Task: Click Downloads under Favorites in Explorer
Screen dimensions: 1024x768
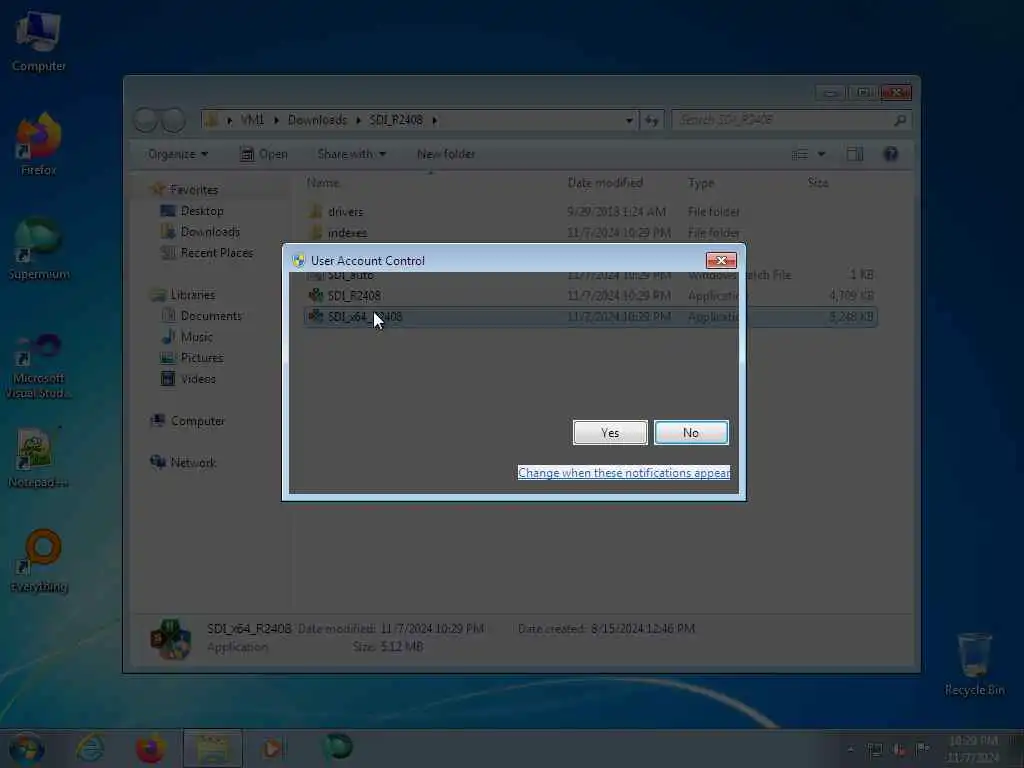Action: pyautogui.click(x=210, y=232)
